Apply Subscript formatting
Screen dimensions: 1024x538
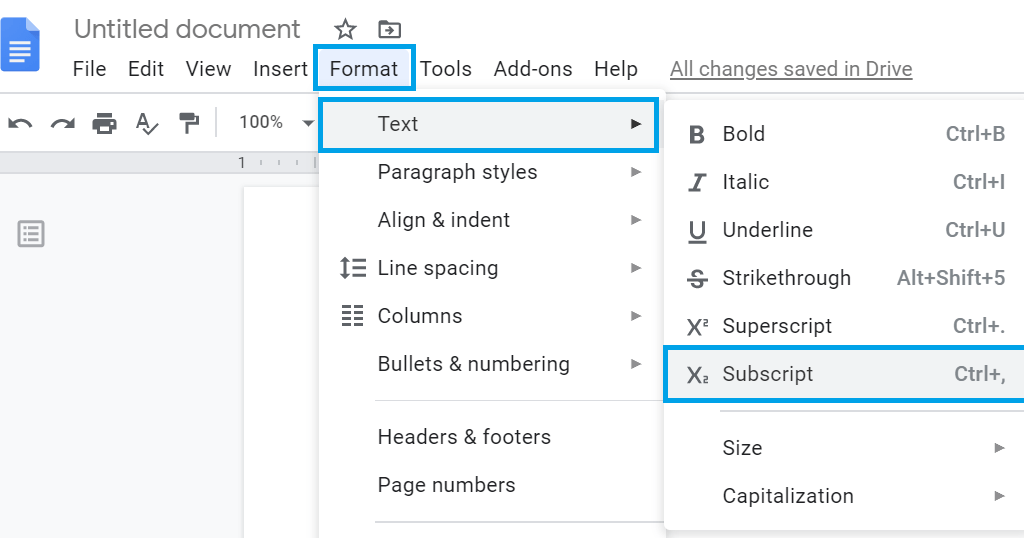coord(844,374)
